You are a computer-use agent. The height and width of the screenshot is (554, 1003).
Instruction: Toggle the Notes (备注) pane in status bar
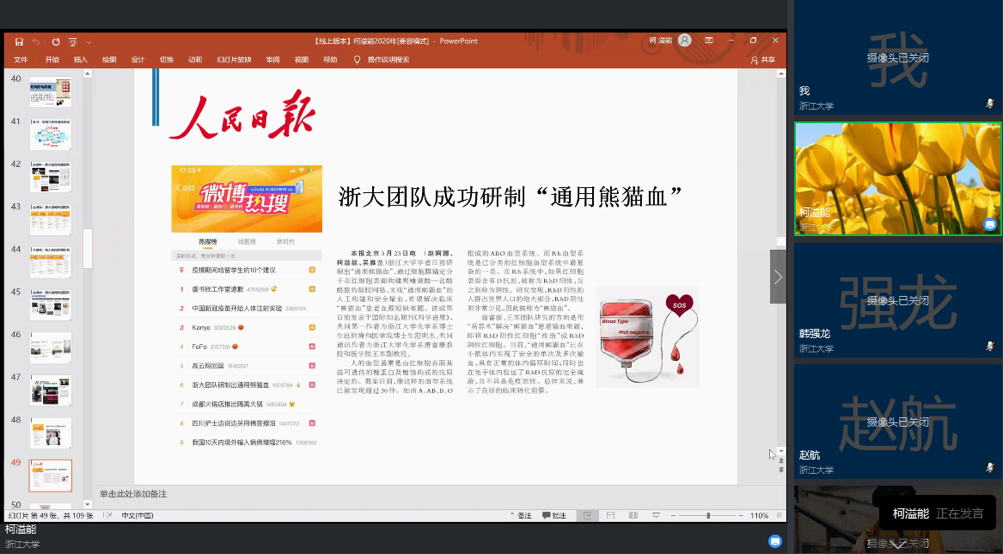(x=520, y=516)
